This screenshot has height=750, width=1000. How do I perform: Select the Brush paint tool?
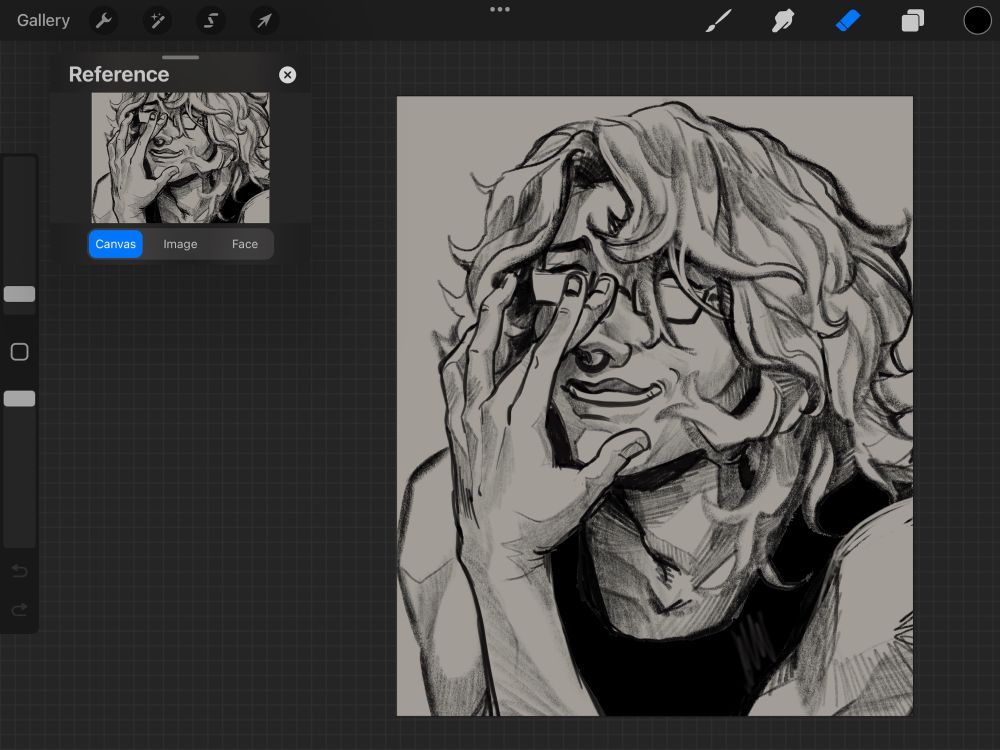pos(718,21)
